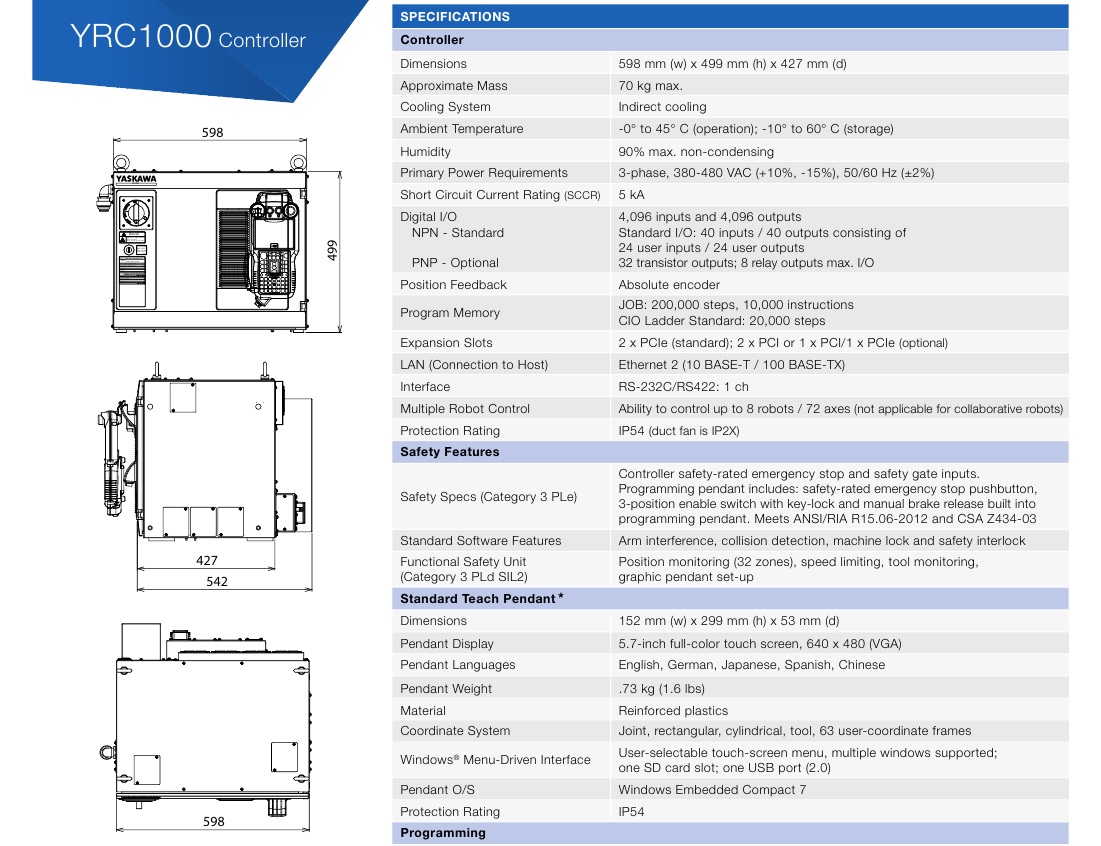The image size is (1101, 846).
Task: Click 'IP54 (duct fan is IP2X)' value
Action: click(x=678, y=430)
